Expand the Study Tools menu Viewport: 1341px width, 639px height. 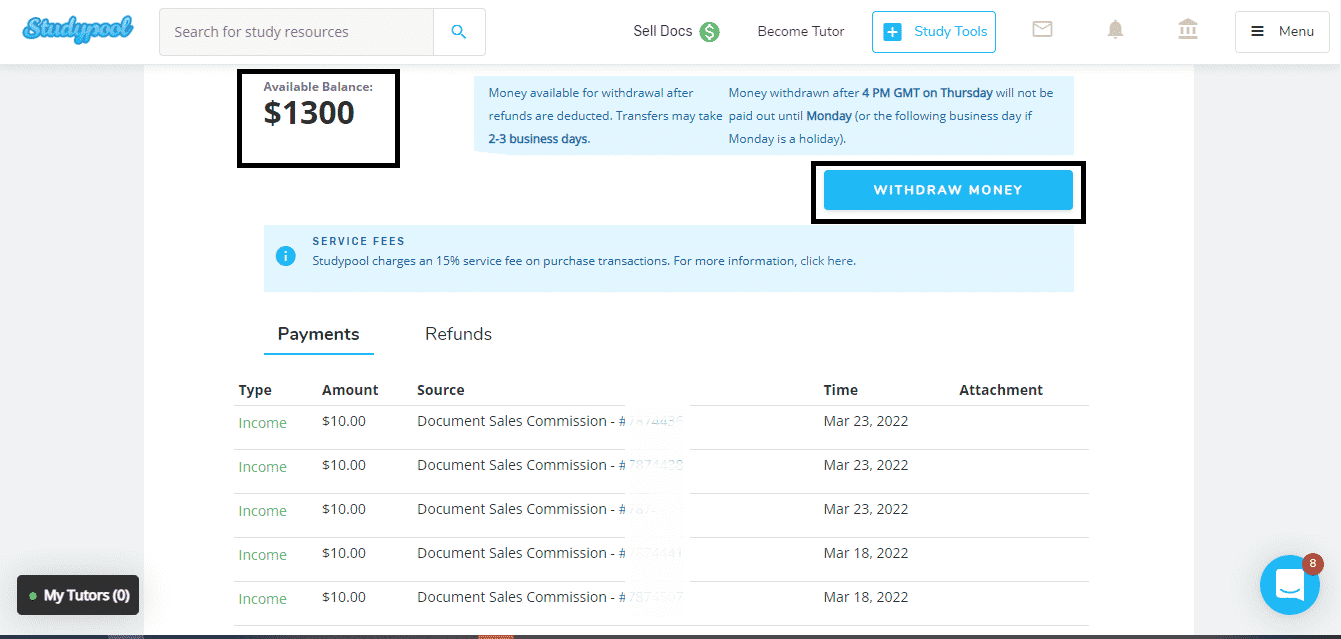click(936, 31)
